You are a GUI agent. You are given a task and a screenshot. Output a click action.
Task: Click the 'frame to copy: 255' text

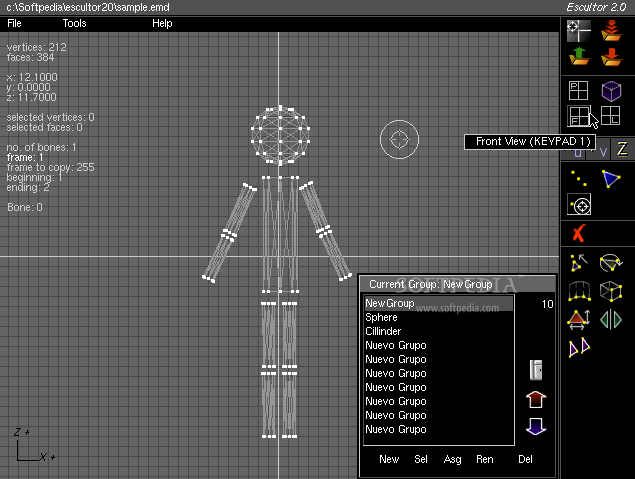(50, 167)
